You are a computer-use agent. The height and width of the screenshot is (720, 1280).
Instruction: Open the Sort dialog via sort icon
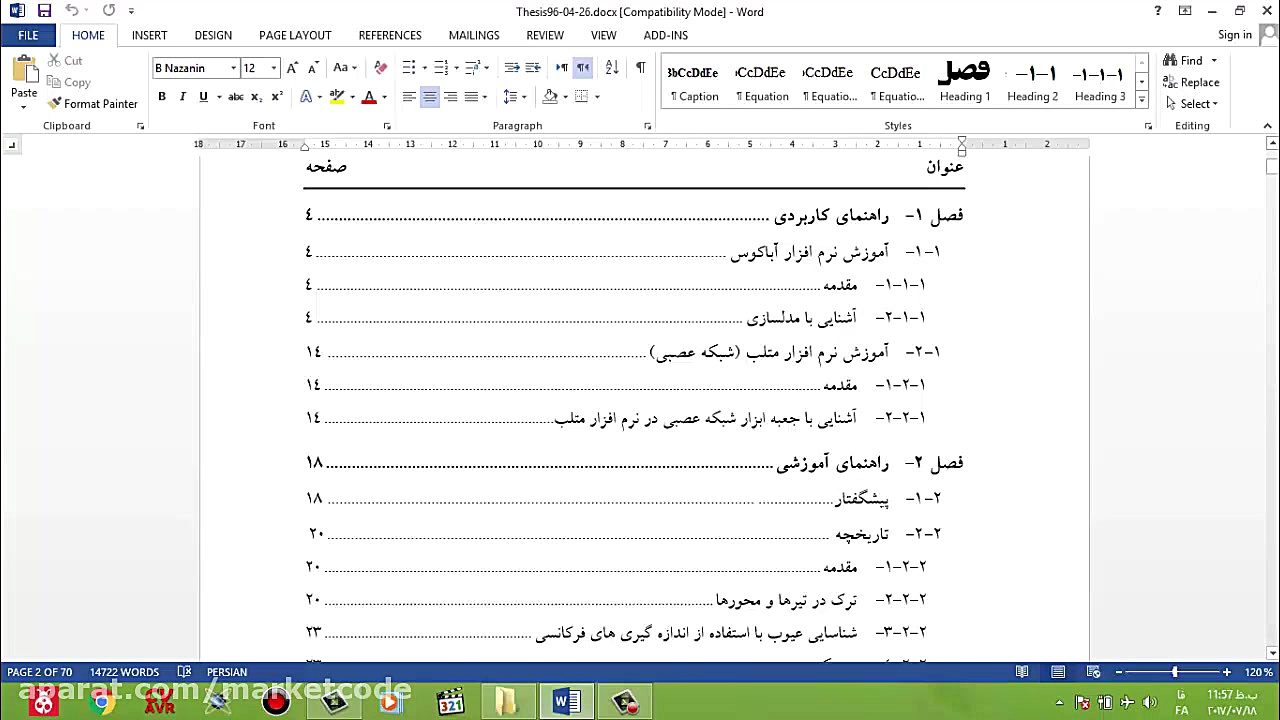point(611,68)
